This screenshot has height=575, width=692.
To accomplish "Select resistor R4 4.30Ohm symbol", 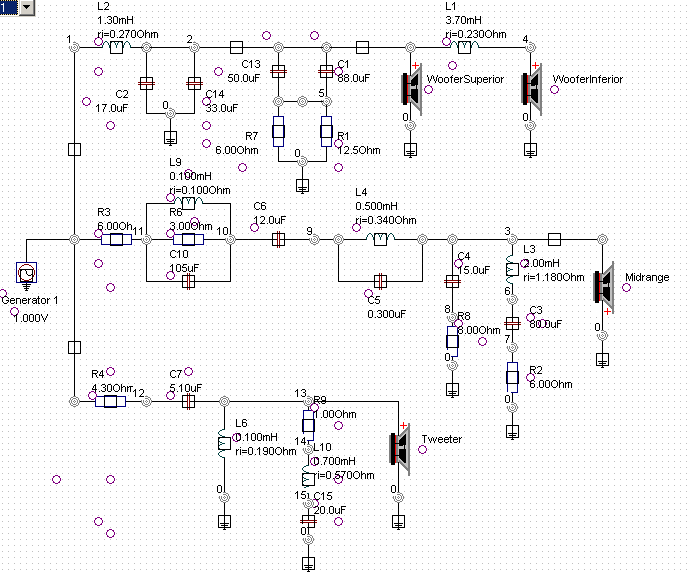I will point(110,402).
